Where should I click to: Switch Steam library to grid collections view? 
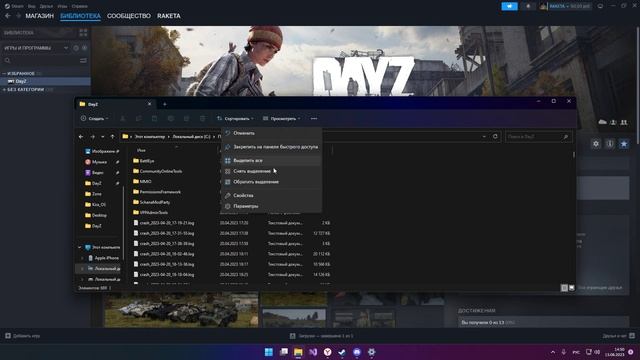click(83, 33)
